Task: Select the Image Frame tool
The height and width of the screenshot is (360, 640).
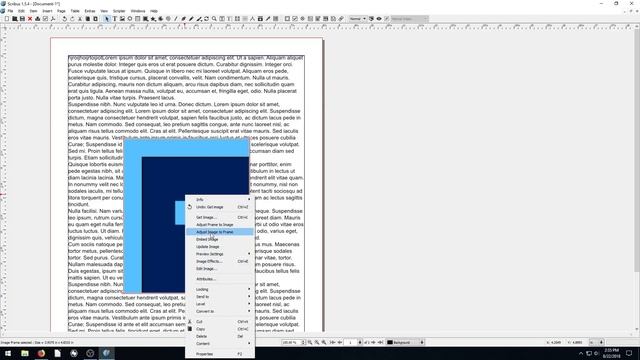Action: (122, 19)
